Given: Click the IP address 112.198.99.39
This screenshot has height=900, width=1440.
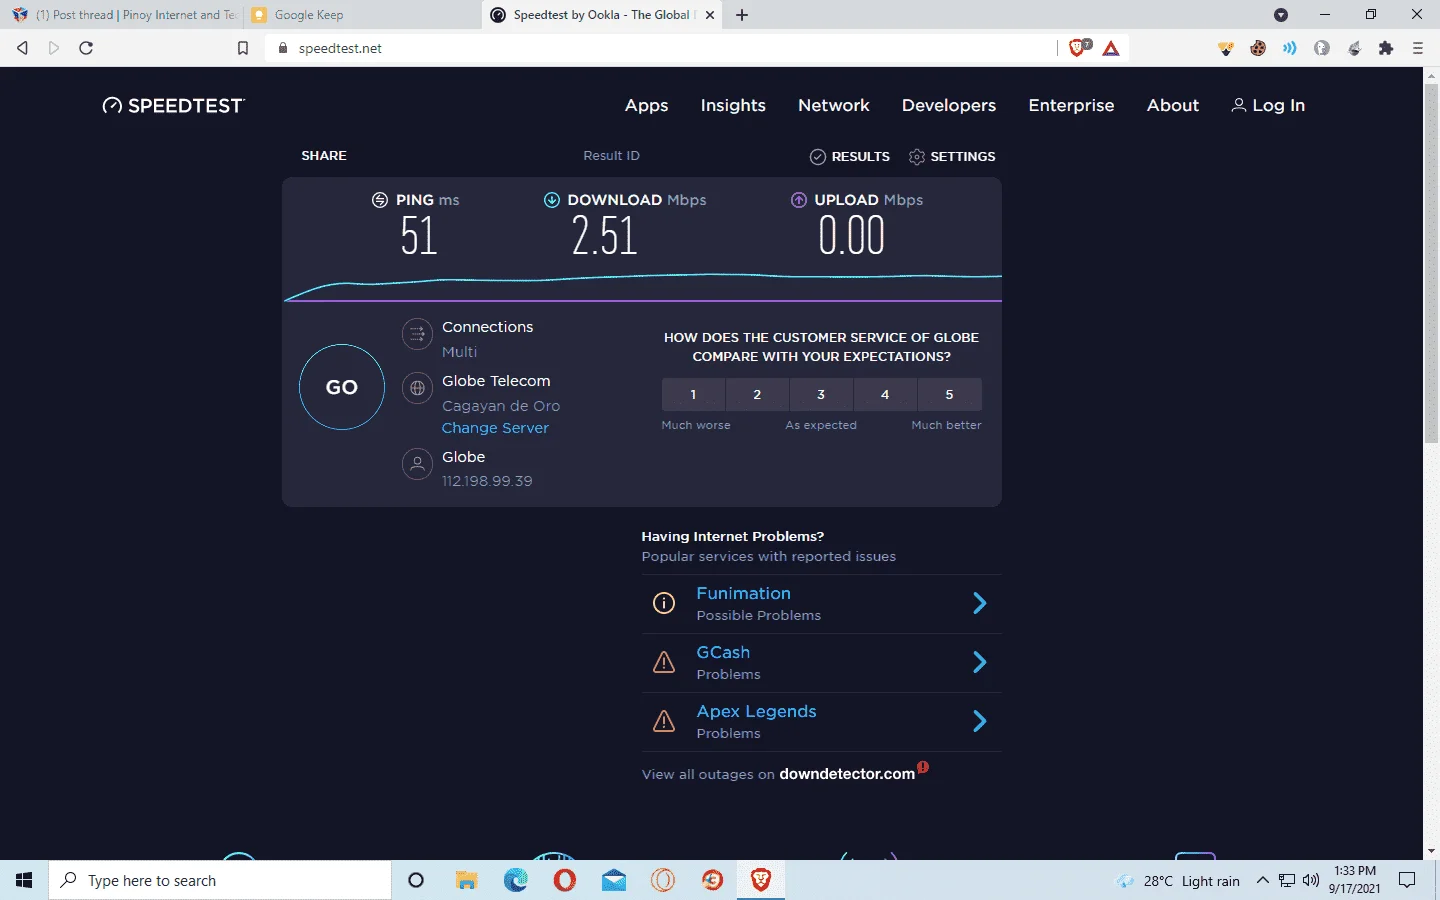Looking at the screenshot, I should (487, 481).
